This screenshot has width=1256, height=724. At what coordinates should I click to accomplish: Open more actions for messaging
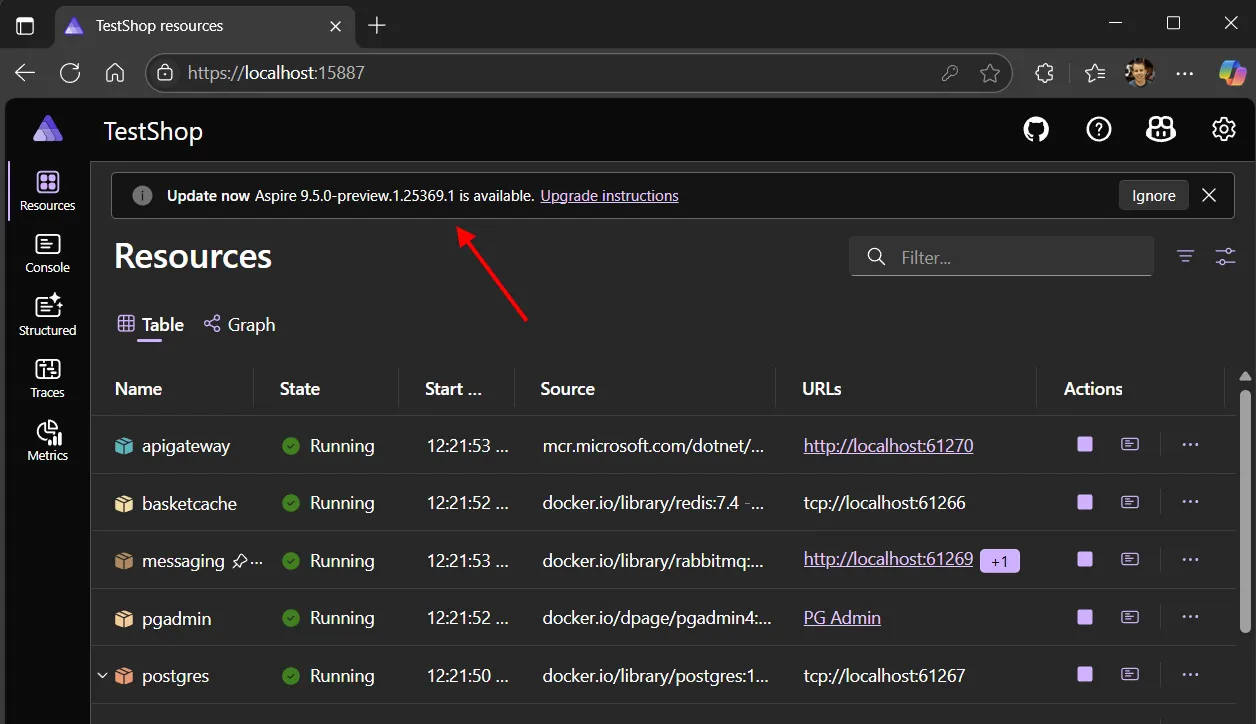[1190, 560]
